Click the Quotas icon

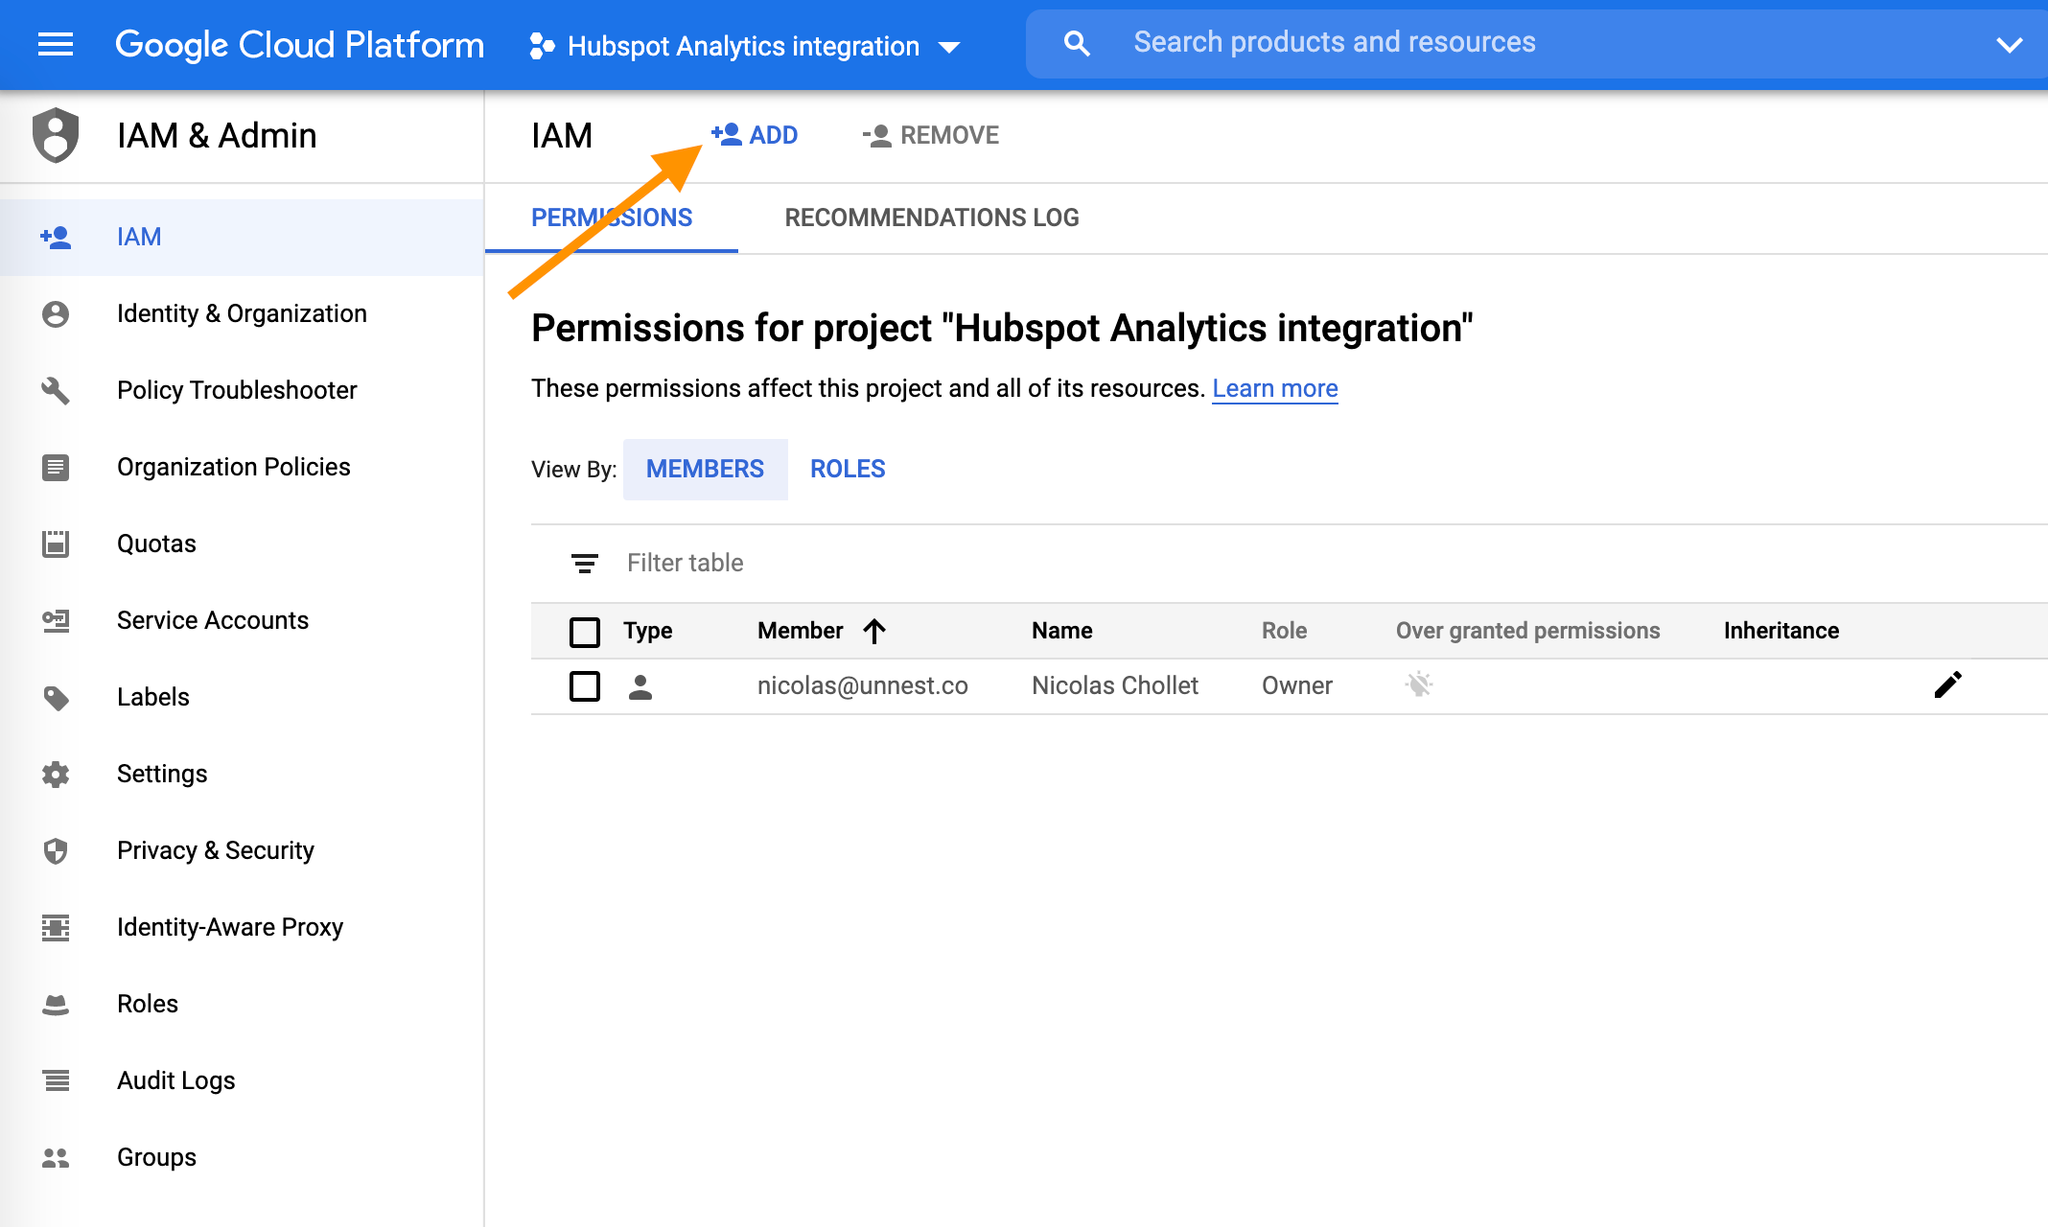coord(55,544)
